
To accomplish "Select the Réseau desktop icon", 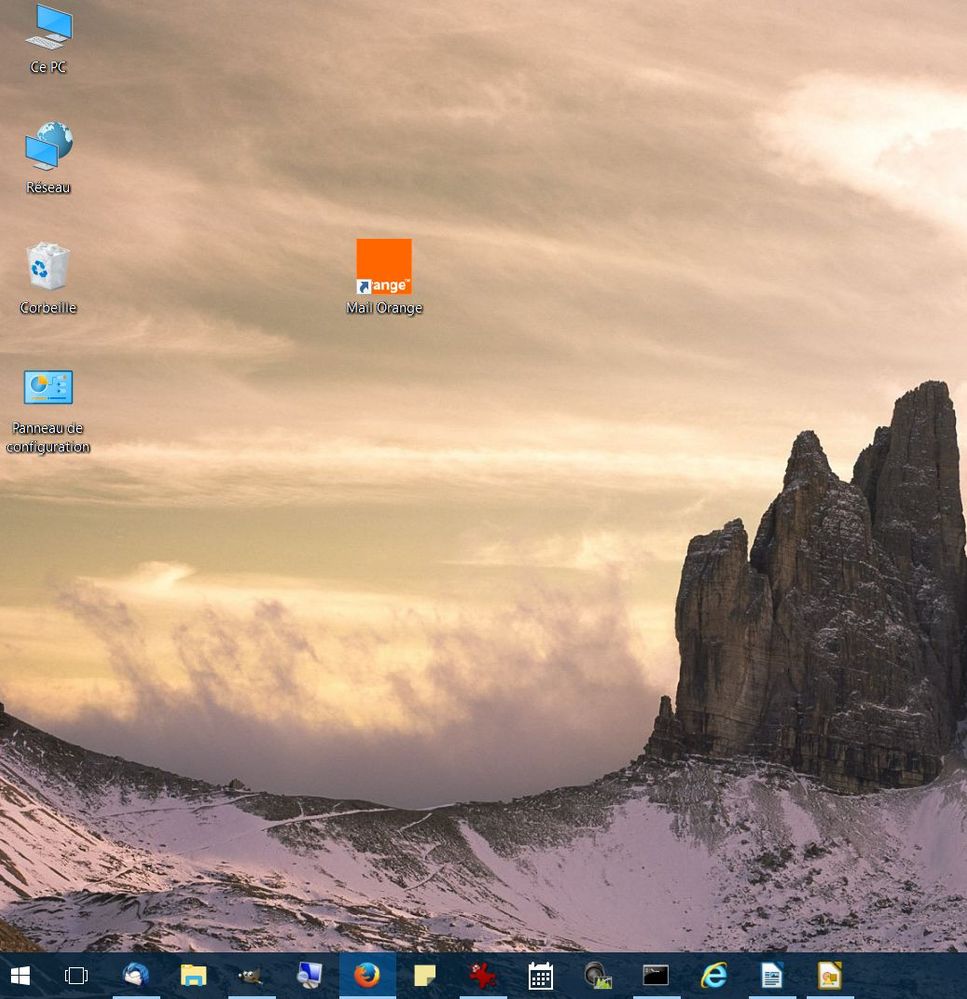I will click(48, 148).
